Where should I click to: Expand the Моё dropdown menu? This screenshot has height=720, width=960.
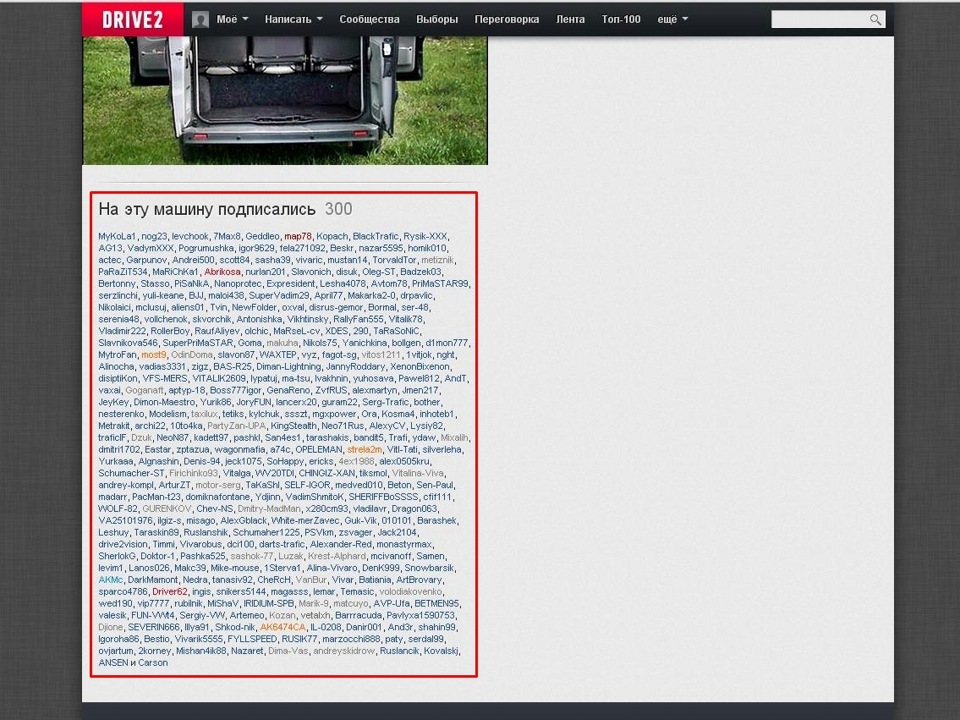233,20
